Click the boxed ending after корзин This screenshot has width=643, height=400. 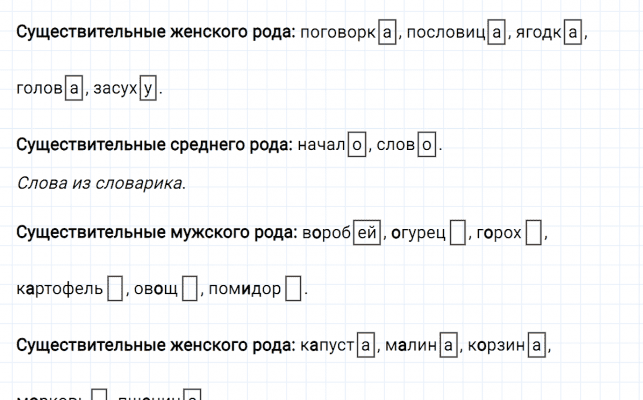538,347
